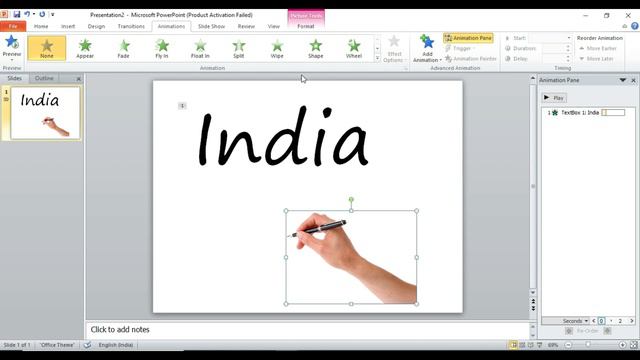Image resolution: width=640 pixels, height=360 pixels.
Task: Apply the Float In animation
Action: point(200,48)
